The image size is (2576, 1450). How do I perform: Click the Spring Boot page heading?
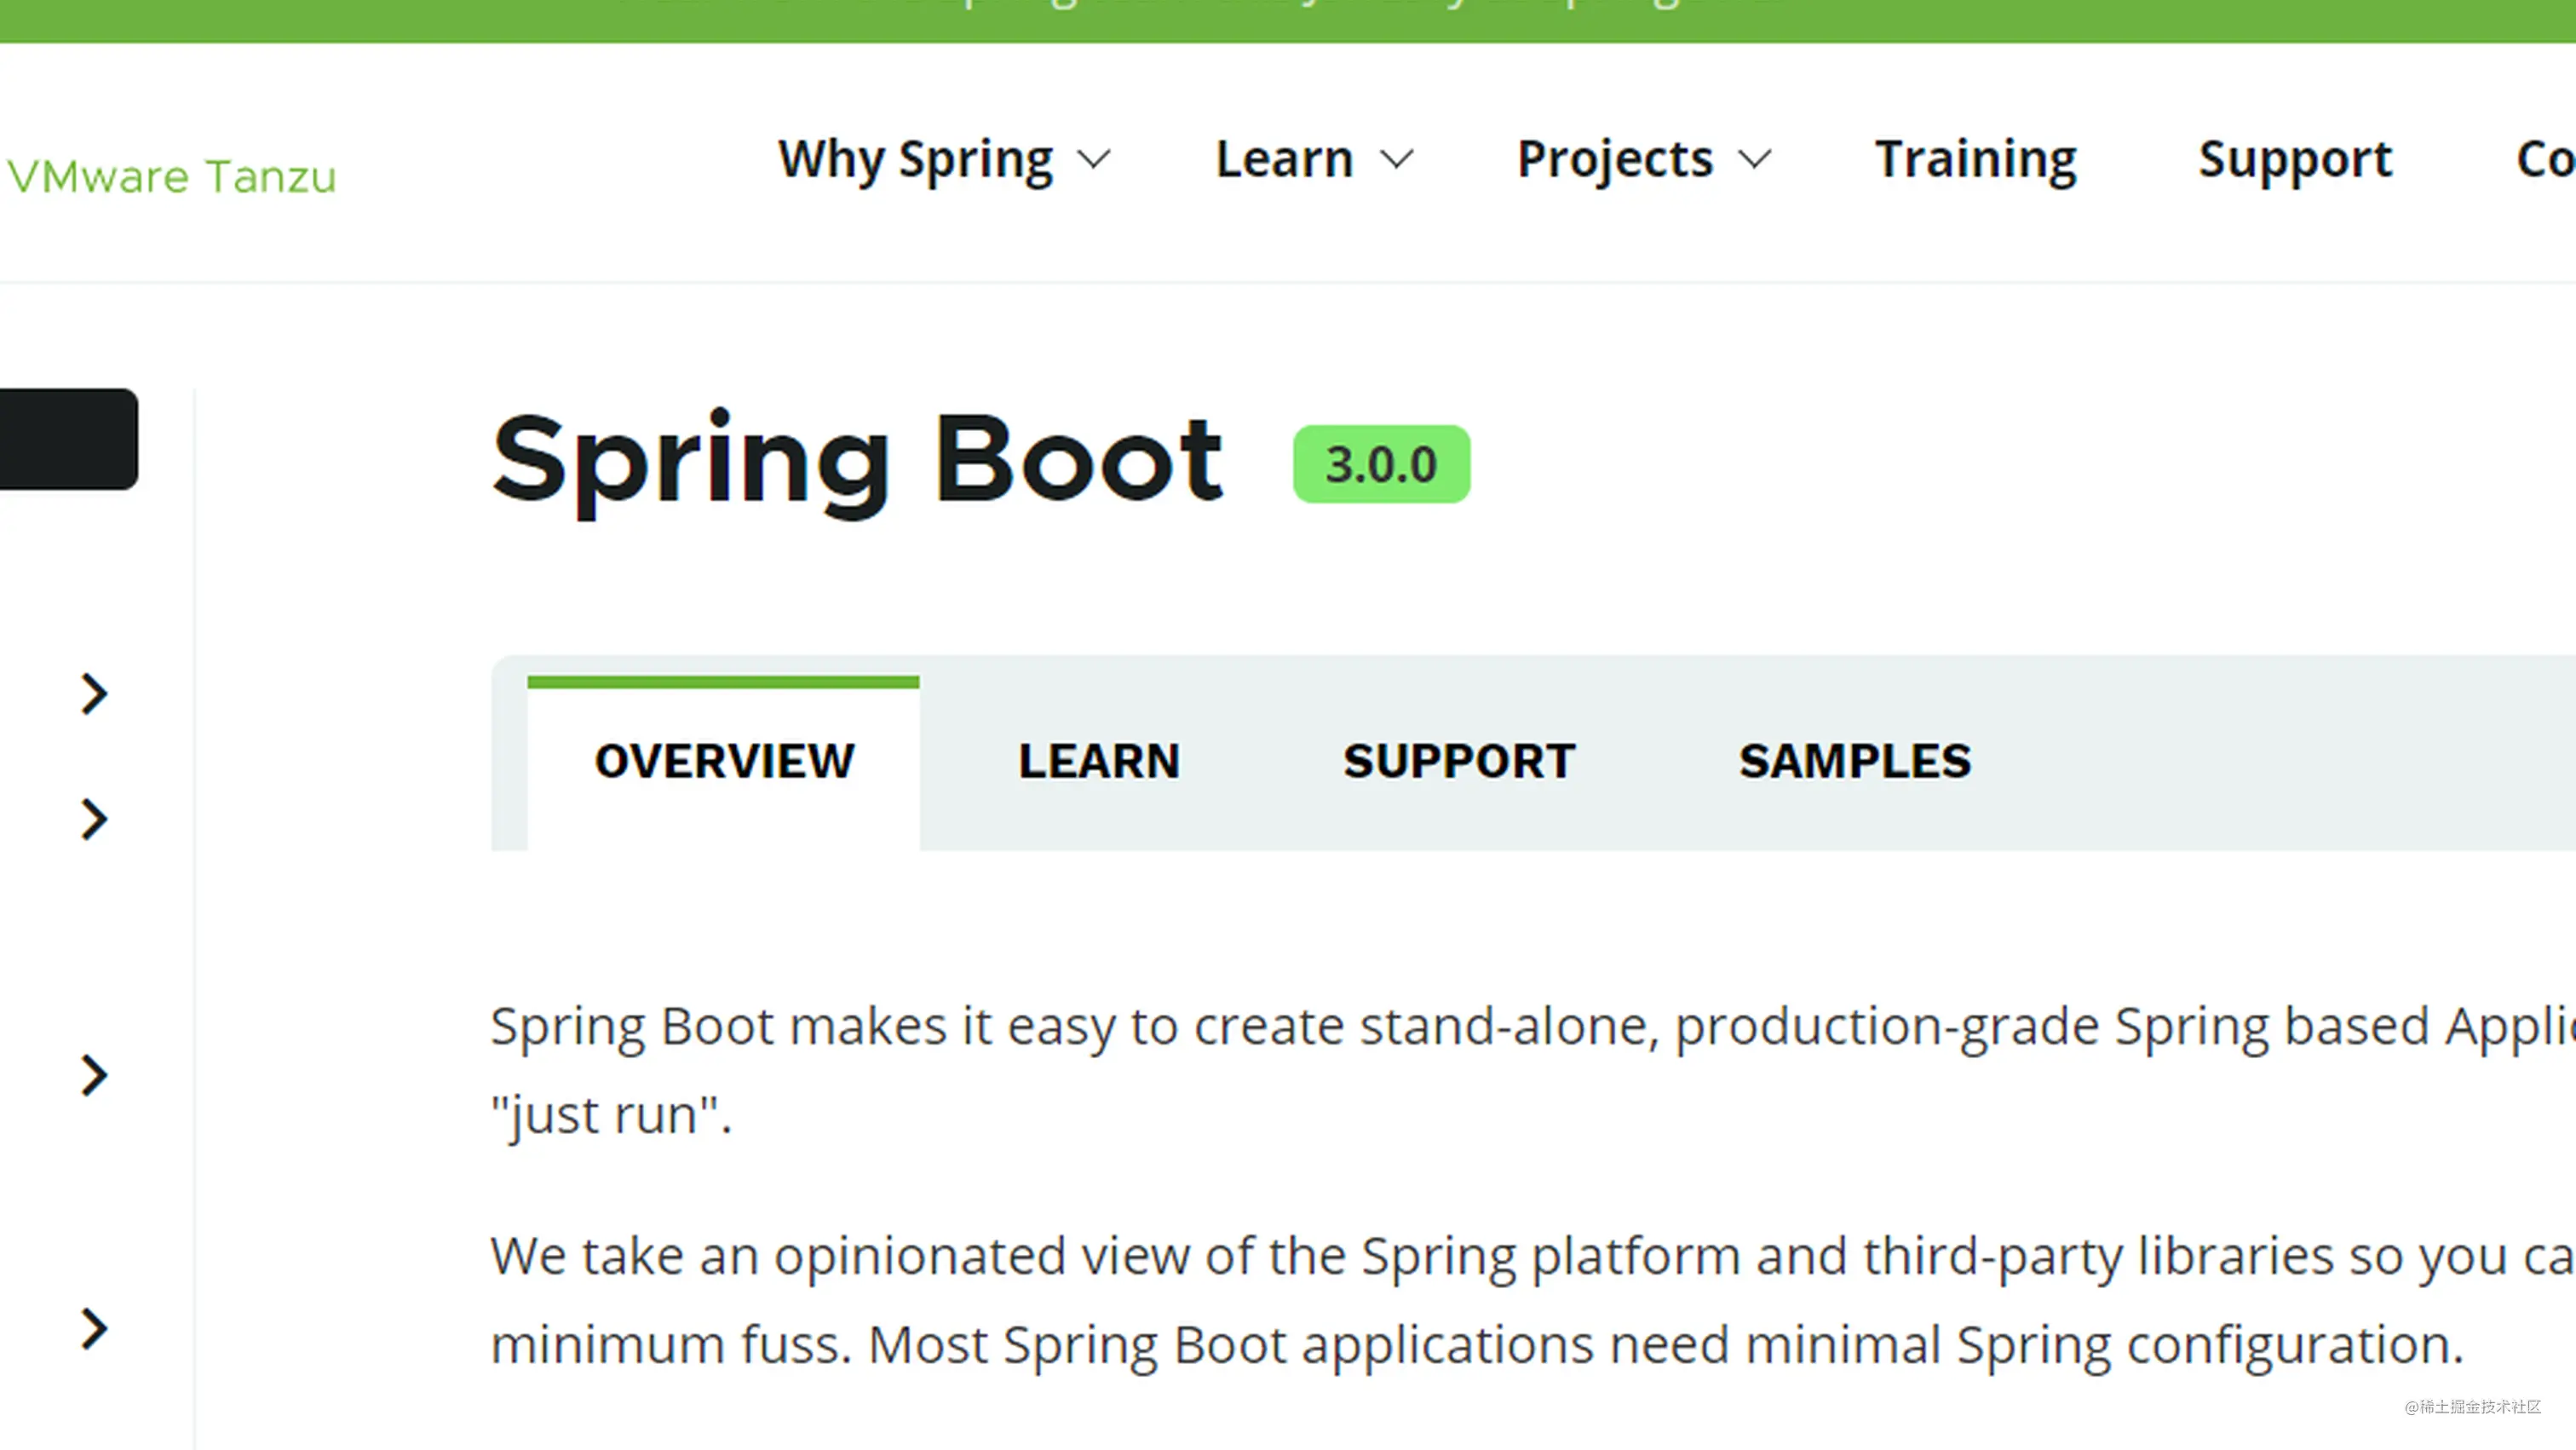[857, 461]
